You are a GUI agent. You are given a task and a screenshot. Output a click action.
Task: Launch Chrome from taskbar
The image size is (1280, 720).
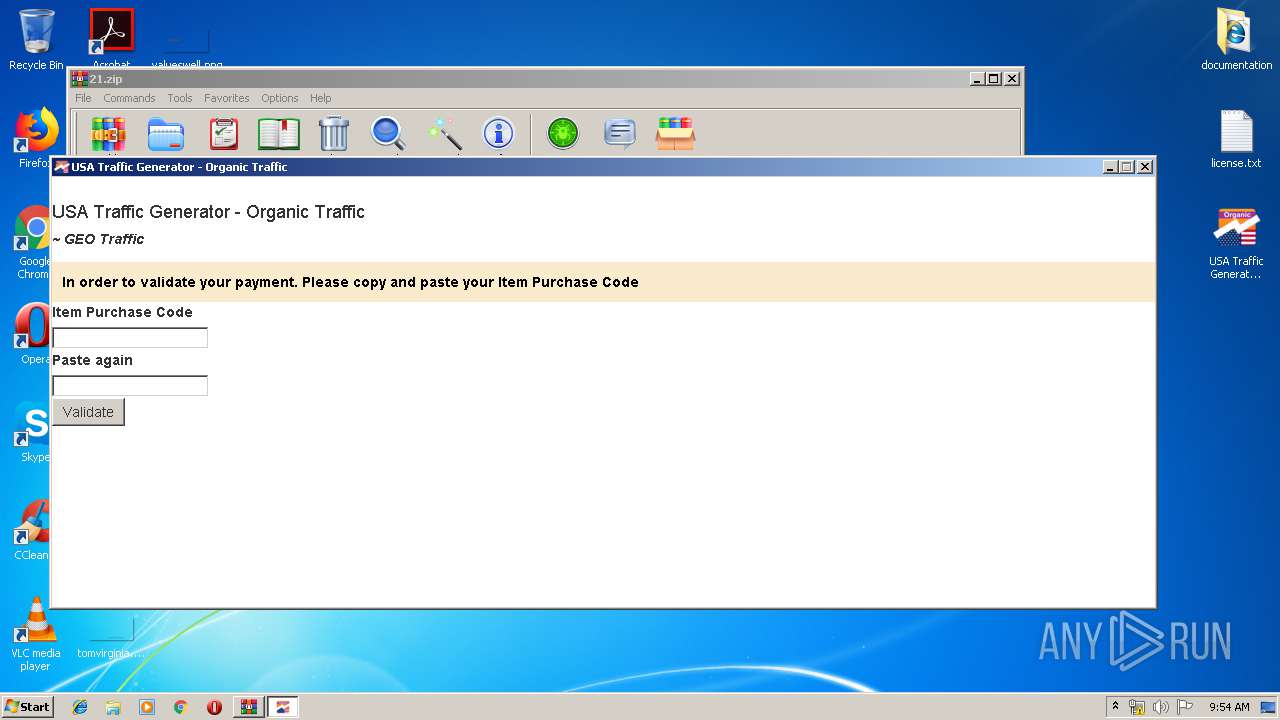[180, 707]
